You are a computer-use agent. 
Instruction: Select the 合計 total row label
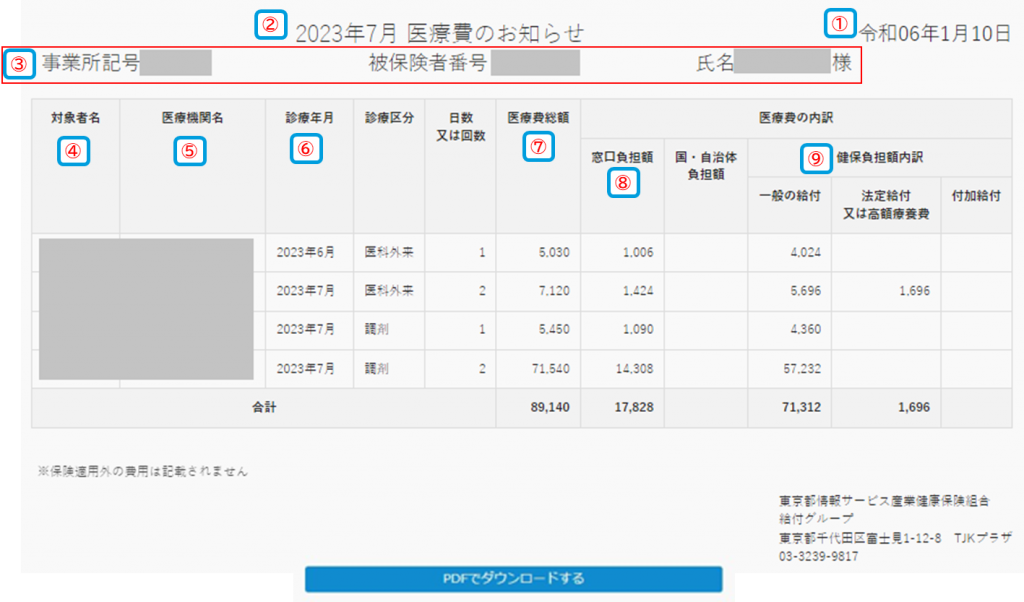(x=264, y=407)
